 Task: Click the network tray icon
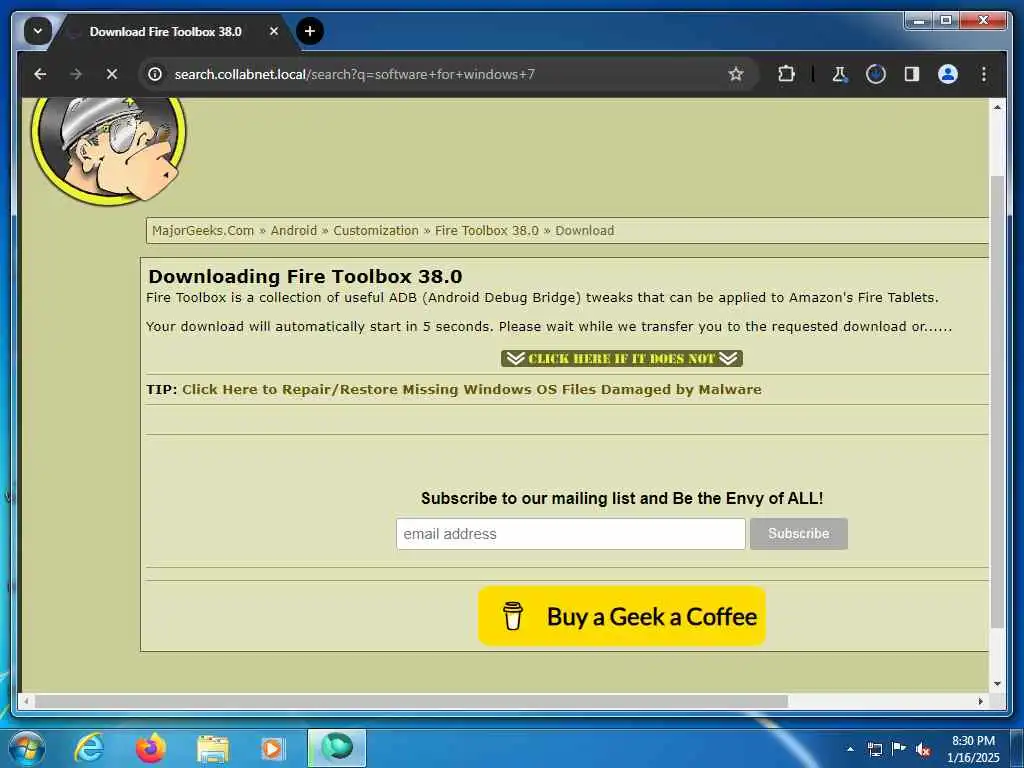point(874,749)
